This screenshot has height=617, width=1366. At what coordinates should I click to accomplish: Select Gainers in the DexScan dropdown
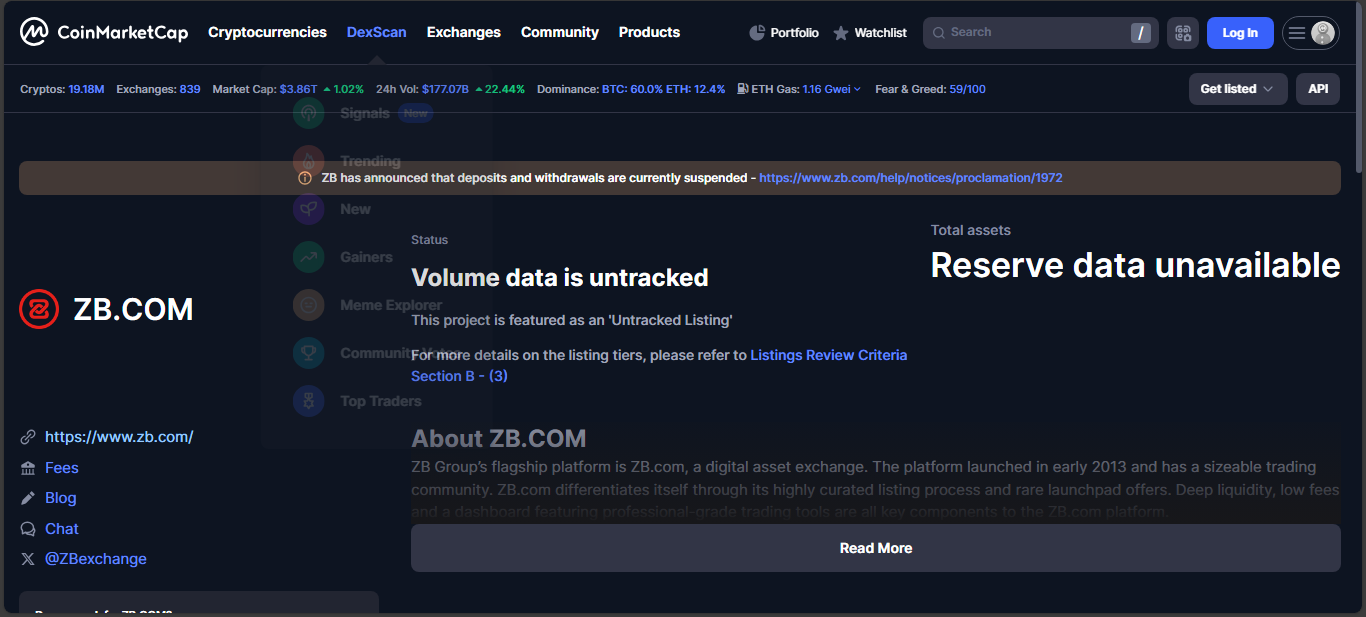coord(366,257)
